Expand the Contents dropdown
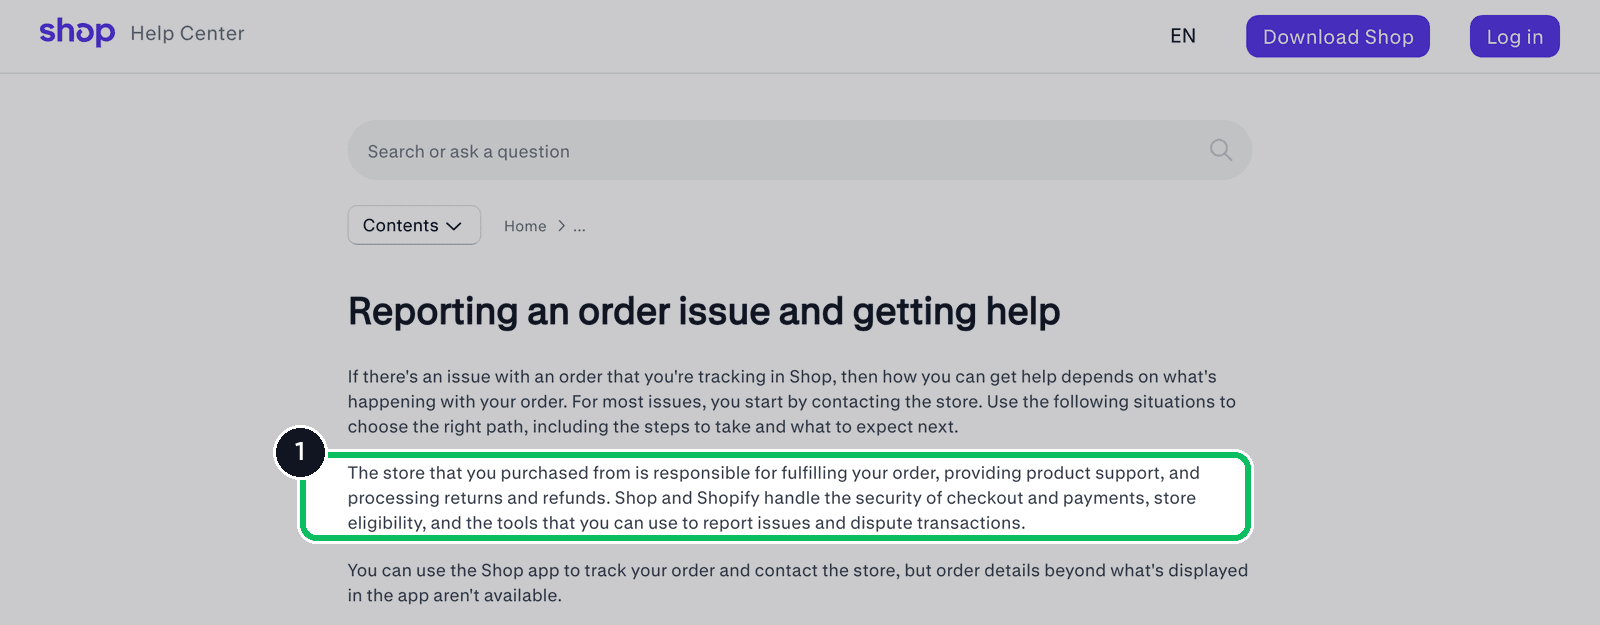 [x=414, y=225]
